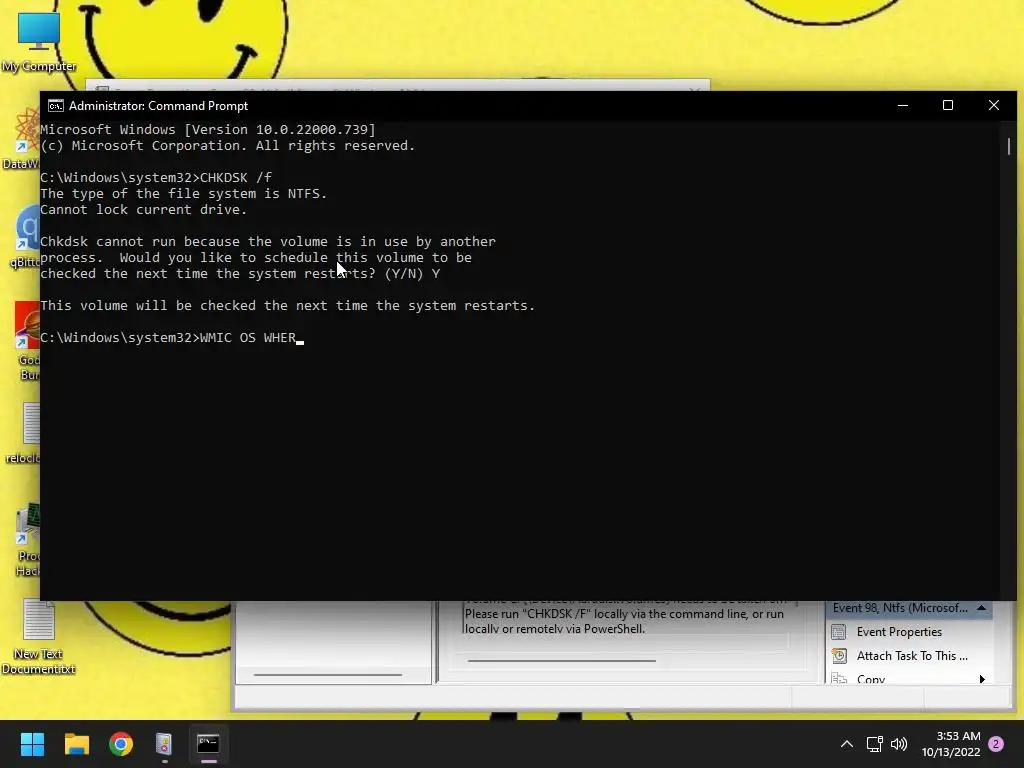This screenshot has height=768, width=1024.
Task: Maximize the Command Prompt window
Action: pos(948,106)
